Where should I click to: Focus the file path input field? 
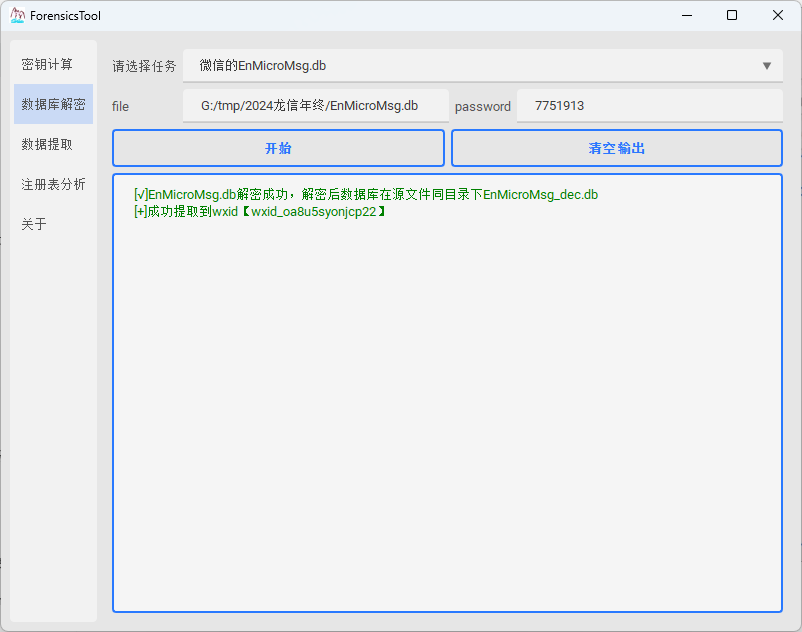tap(315, 106)
